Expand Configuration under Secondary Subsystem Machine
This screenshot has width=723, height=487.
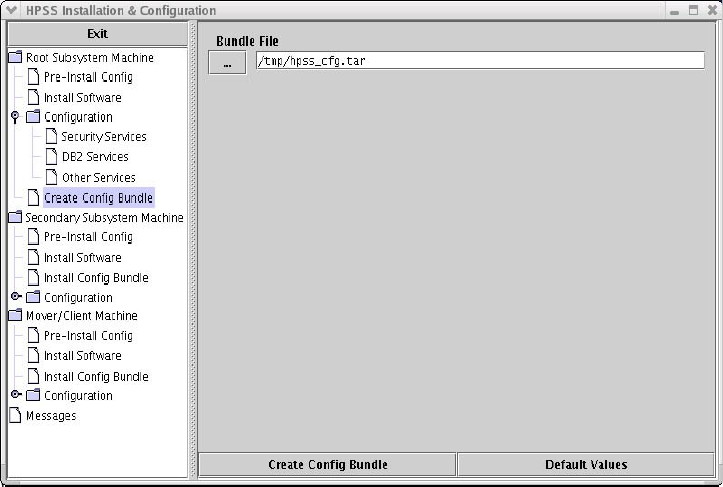pos(16,296)
